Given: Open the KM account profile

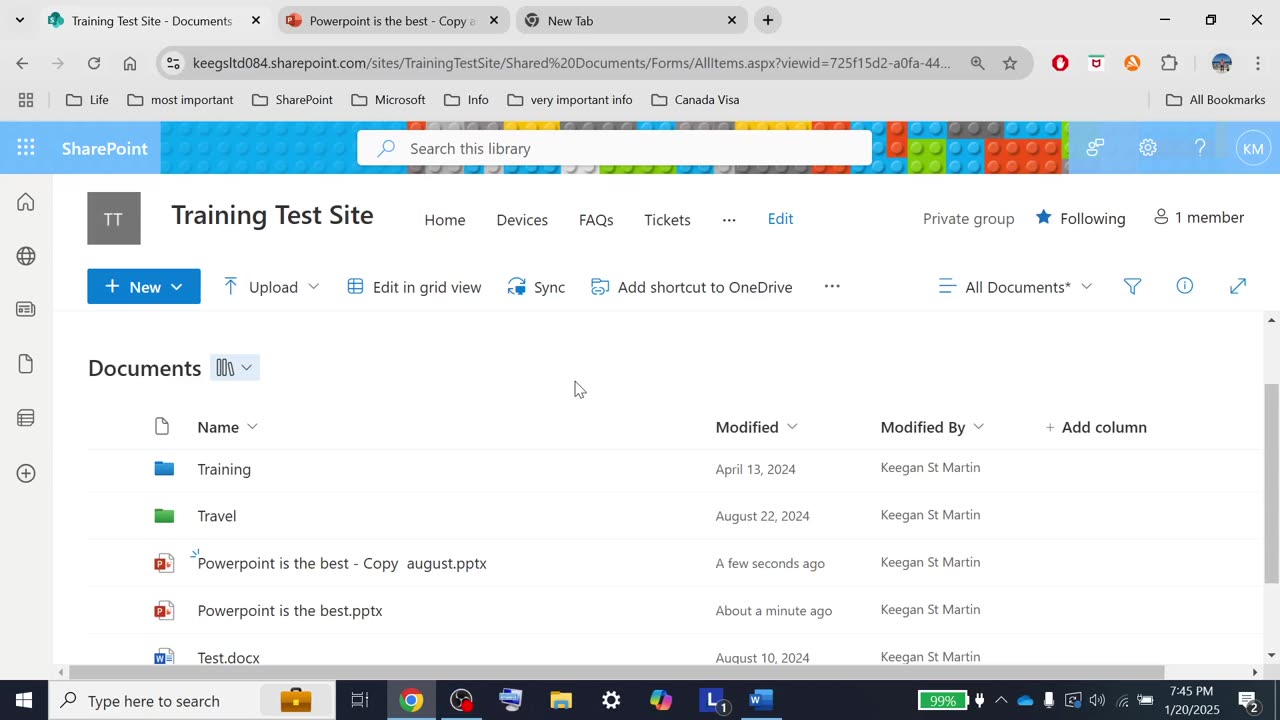Looking at the screenshot, I should tap(1253, 148).
